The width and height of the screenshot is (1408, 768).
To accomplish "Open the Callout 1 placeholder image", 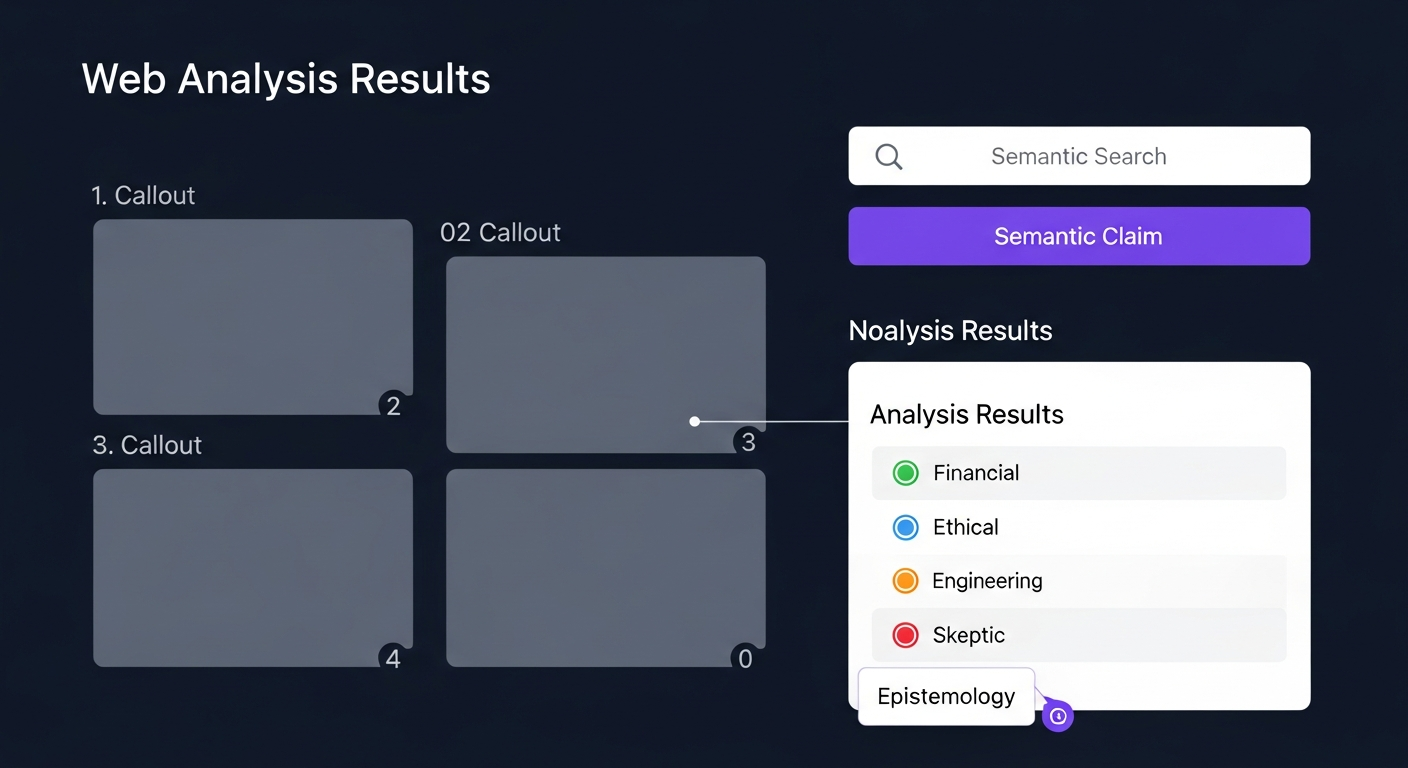I will coord(253,317).
